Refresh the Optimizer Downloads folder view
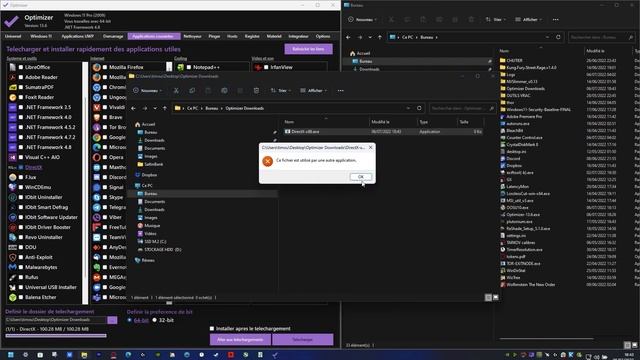This screenshot has height=360, width=640. click(x=419, y=108)
